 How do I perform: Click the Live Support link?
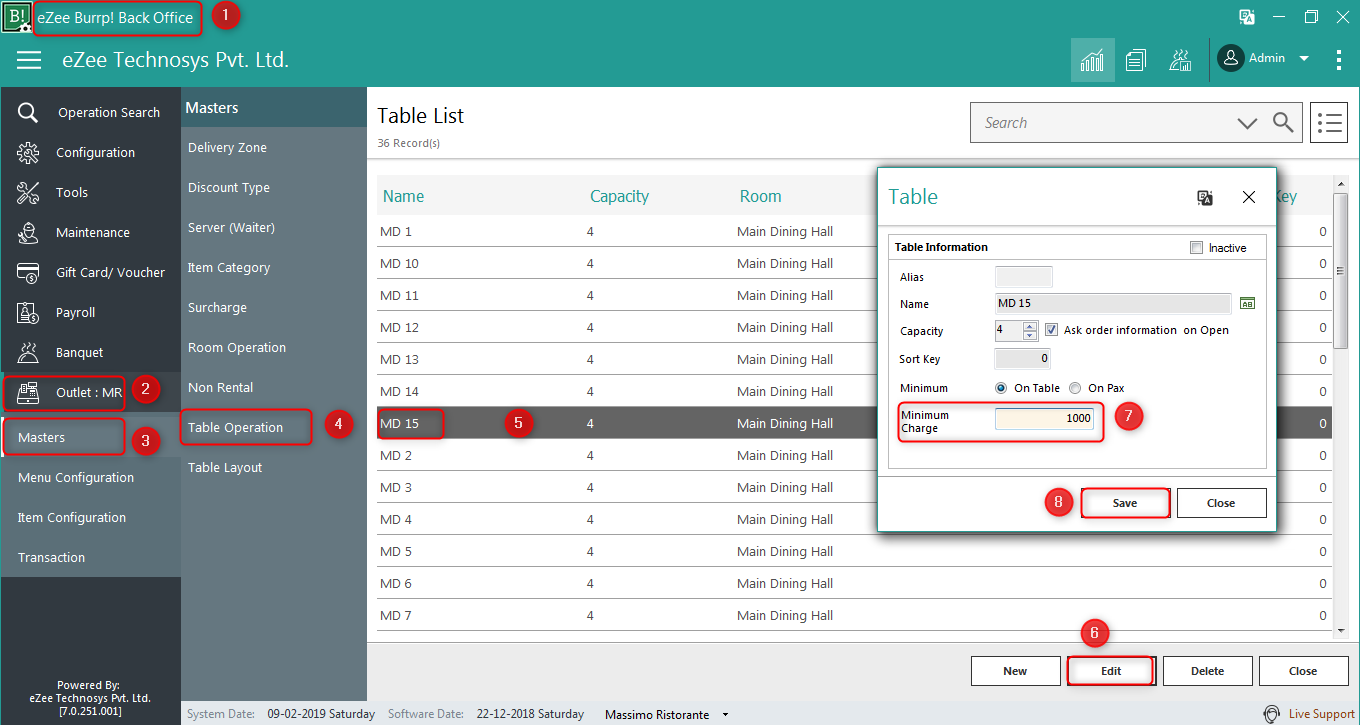[1321, 714]
